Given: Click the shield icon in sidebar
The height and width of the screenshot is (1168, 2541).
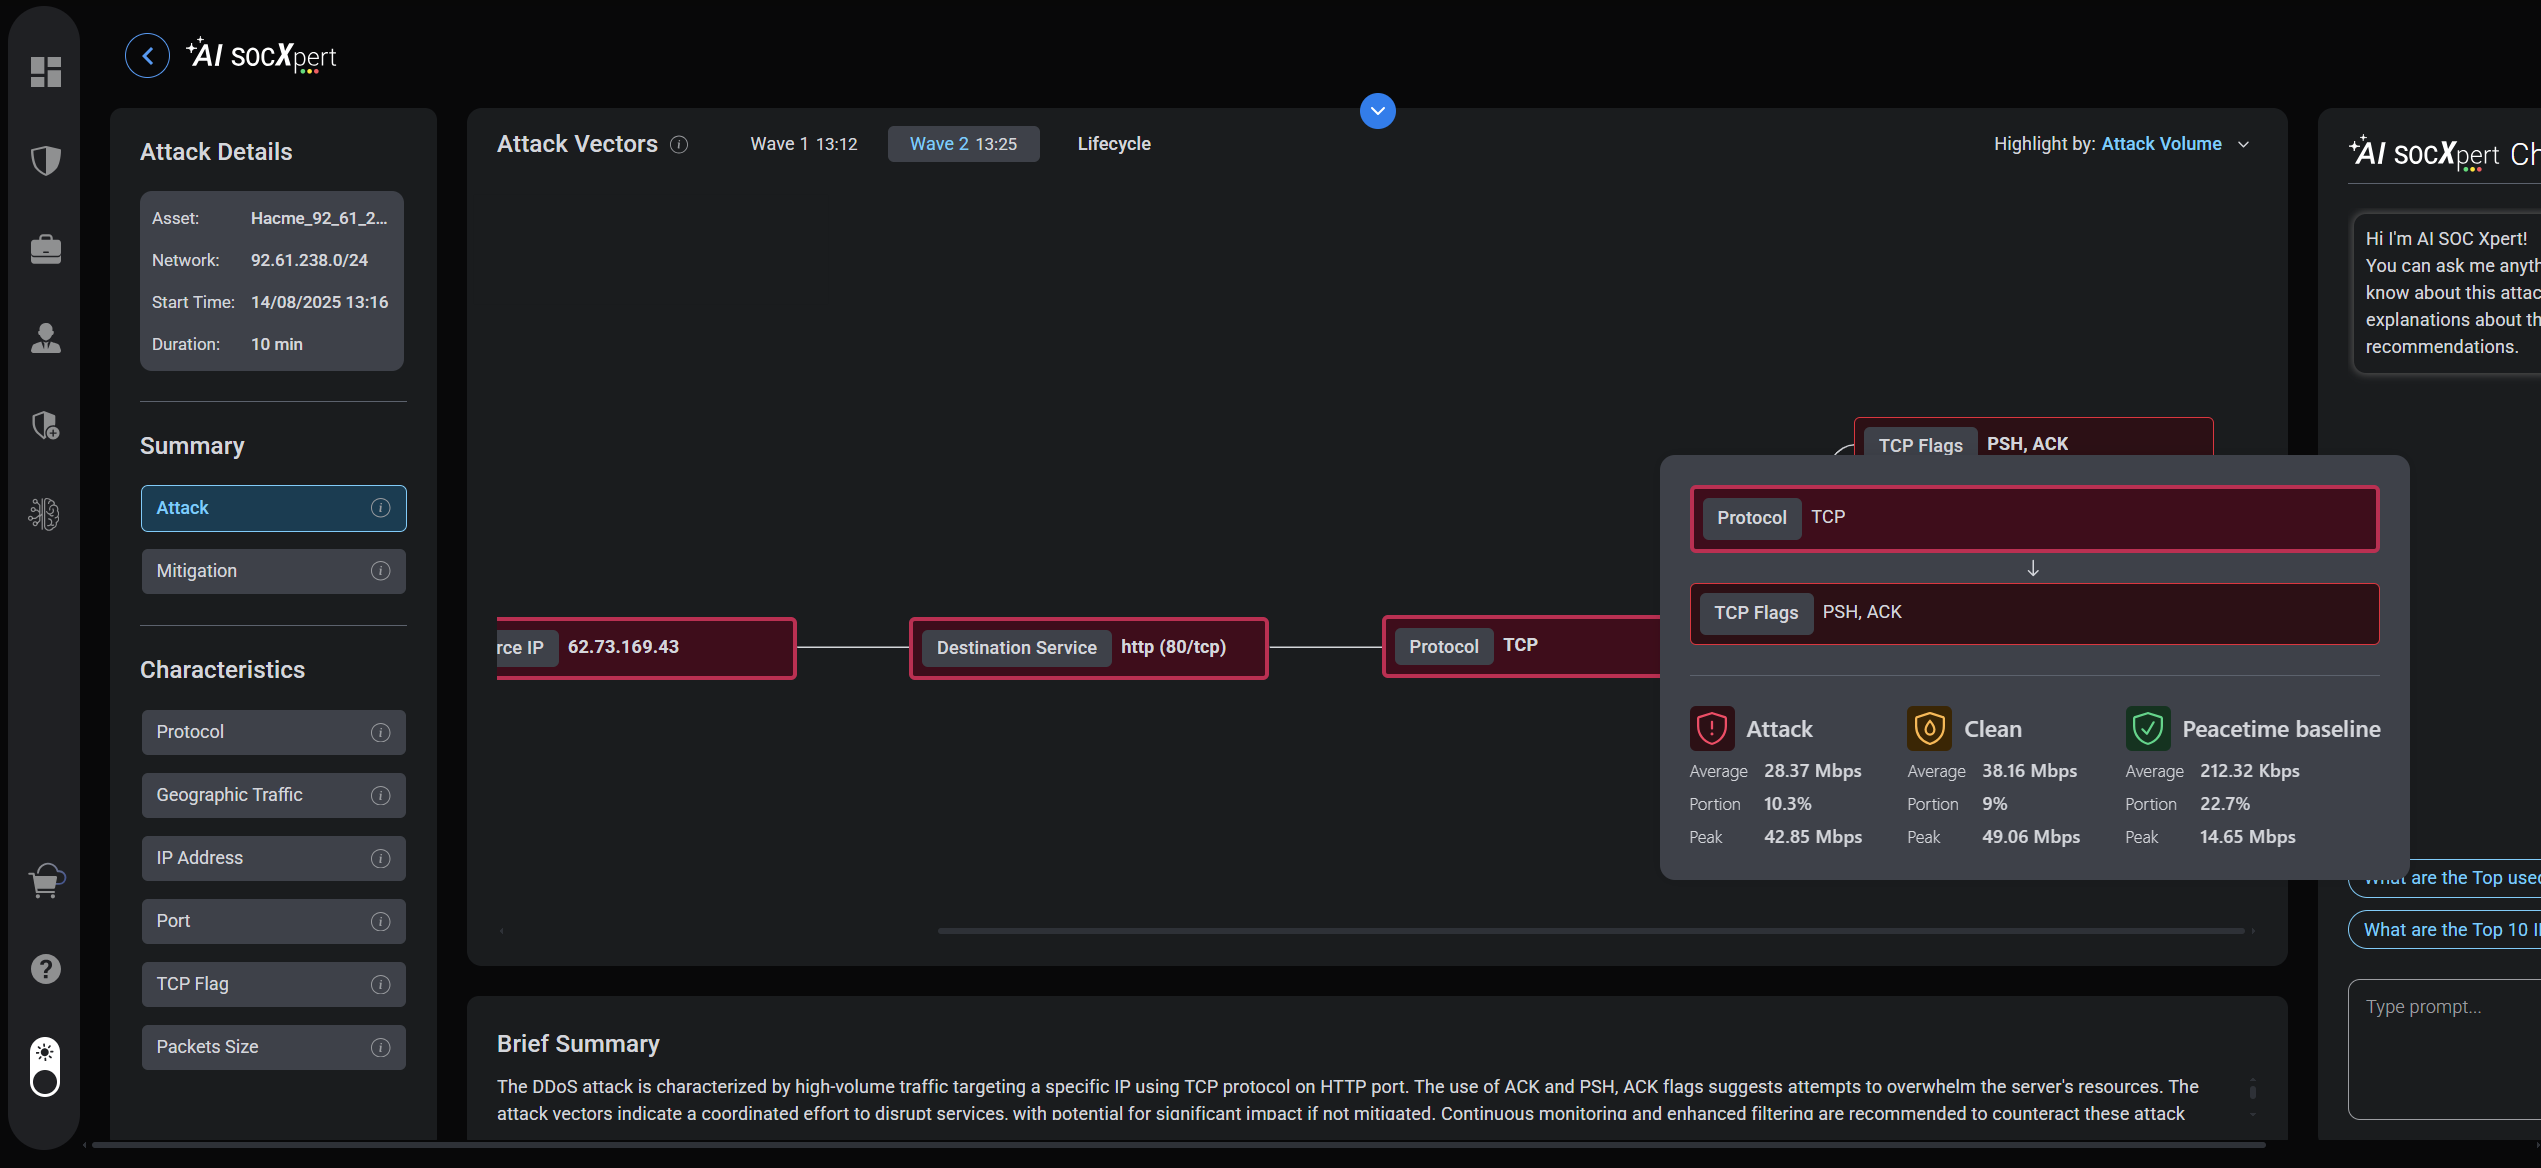Looking at the screenshot, I should click(x=46, y=160).
